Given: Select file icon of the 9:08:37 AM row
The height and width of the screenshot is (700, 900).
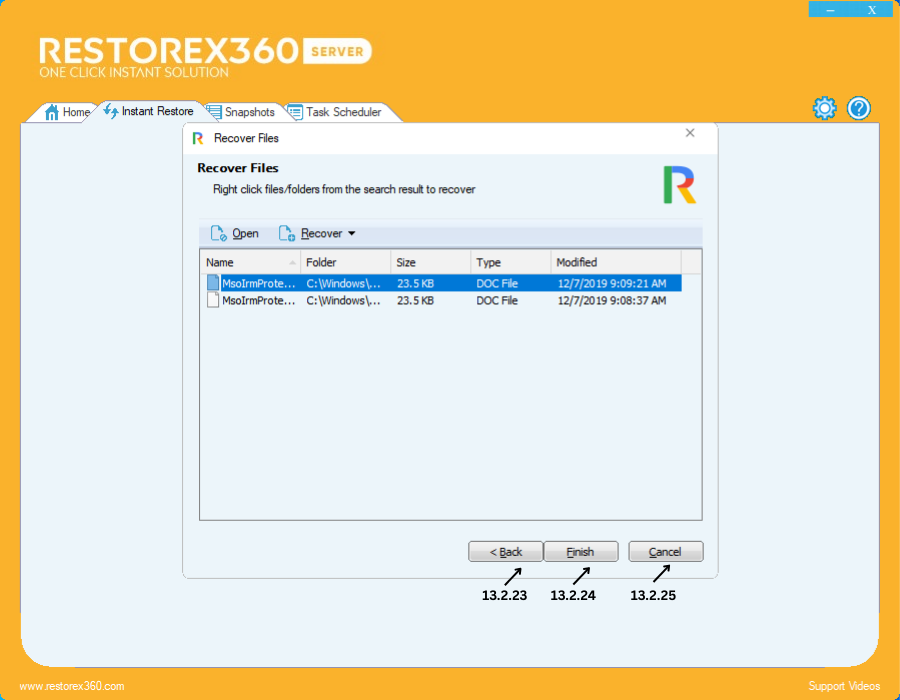Looking at the screenshot, I should coord(213,300).
